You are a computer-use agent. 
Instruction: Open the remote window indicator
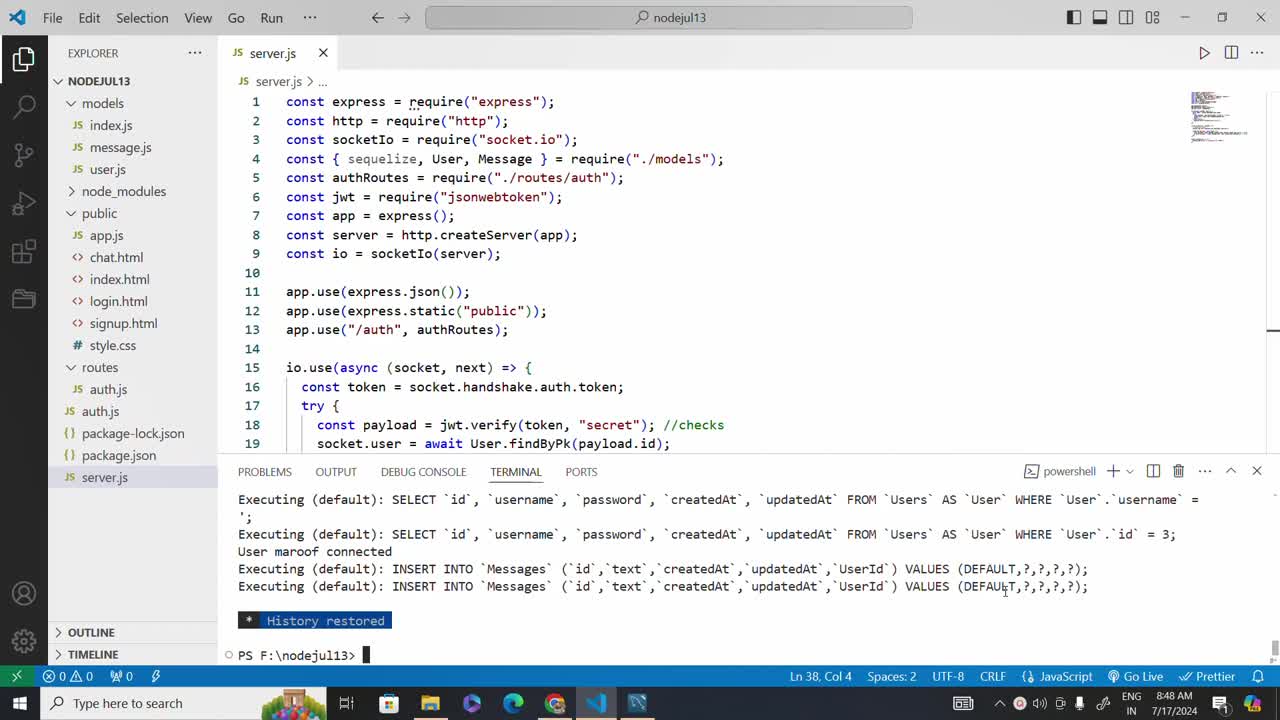point(16,676)
